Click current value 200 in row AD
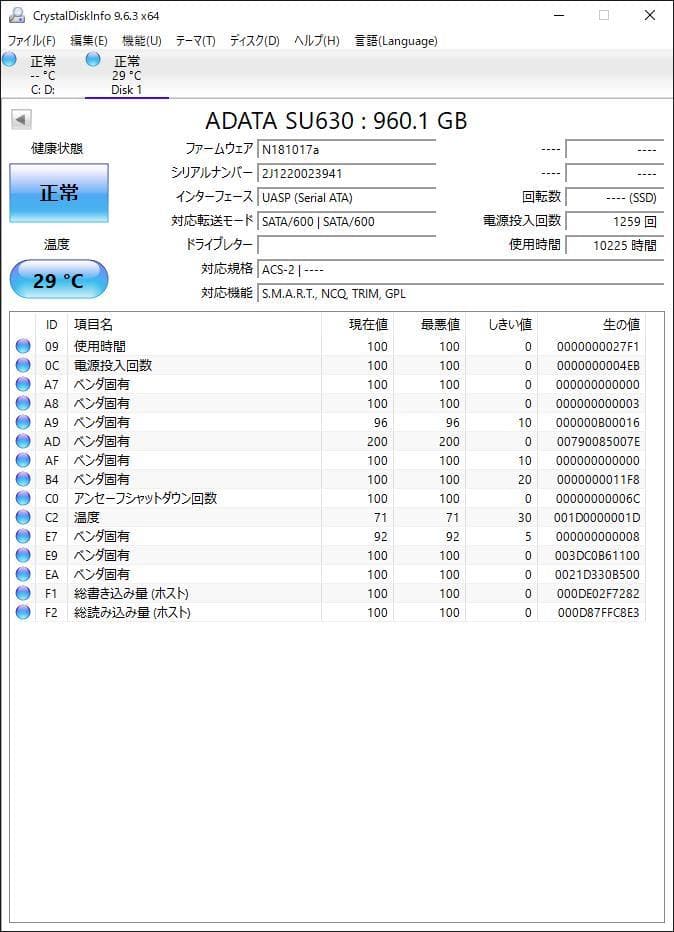 click(377, 442)
